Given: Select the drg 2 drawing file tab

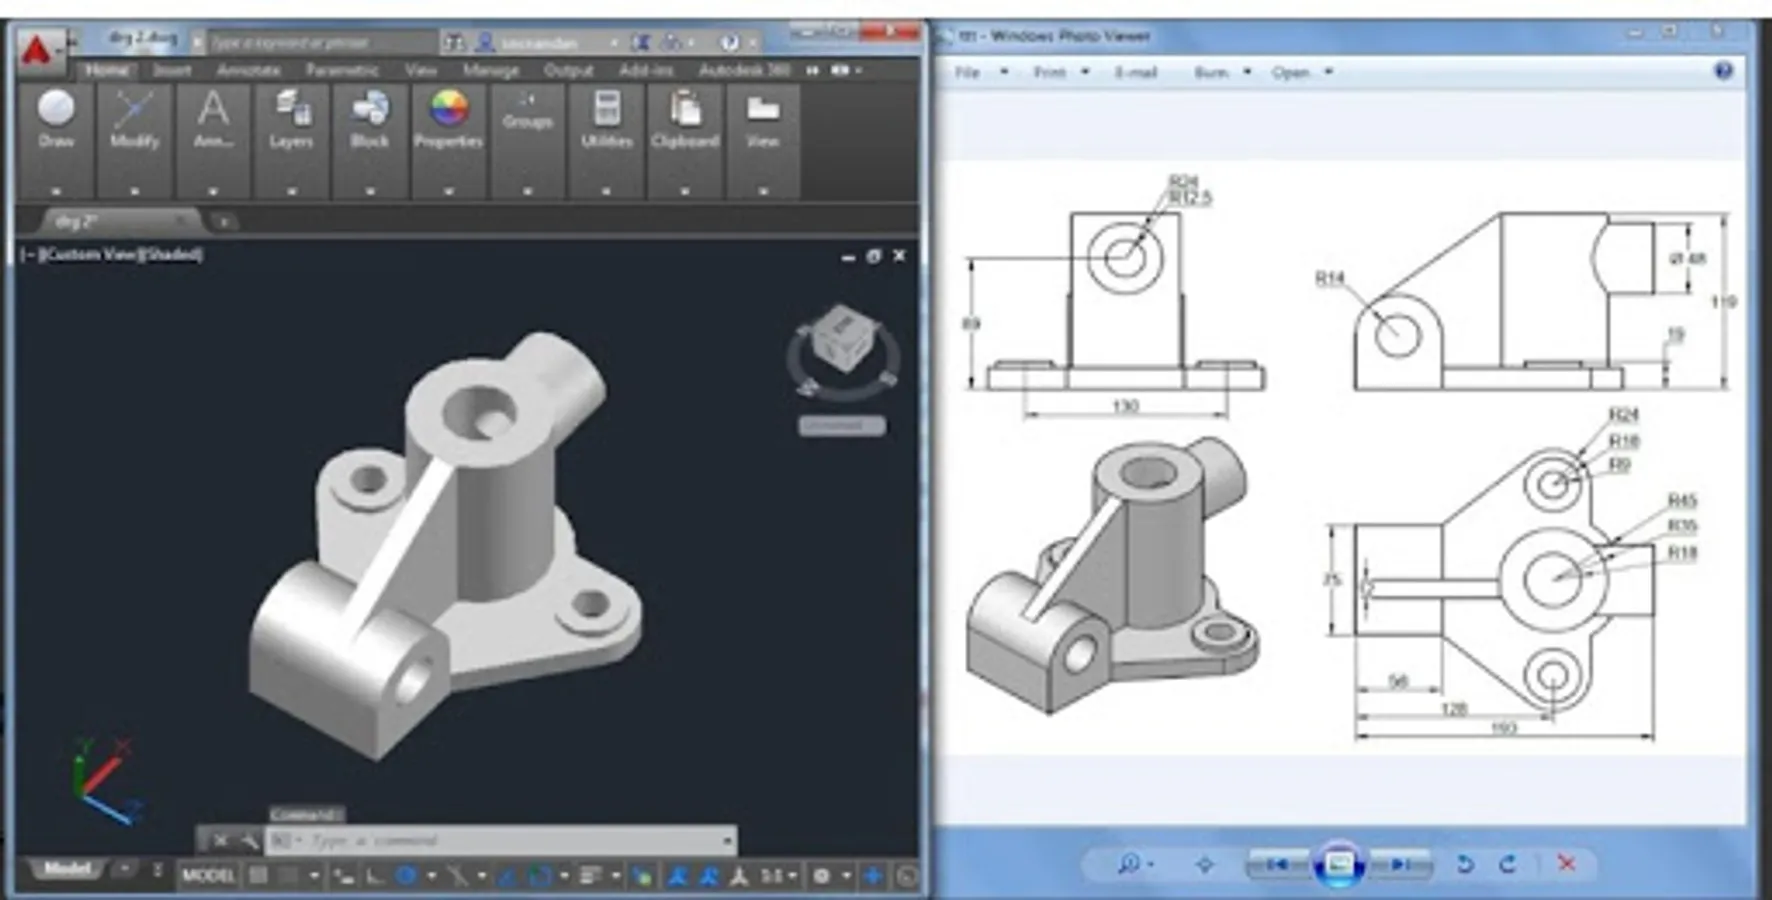Looking at the screenshot, I should coord(120,221).
